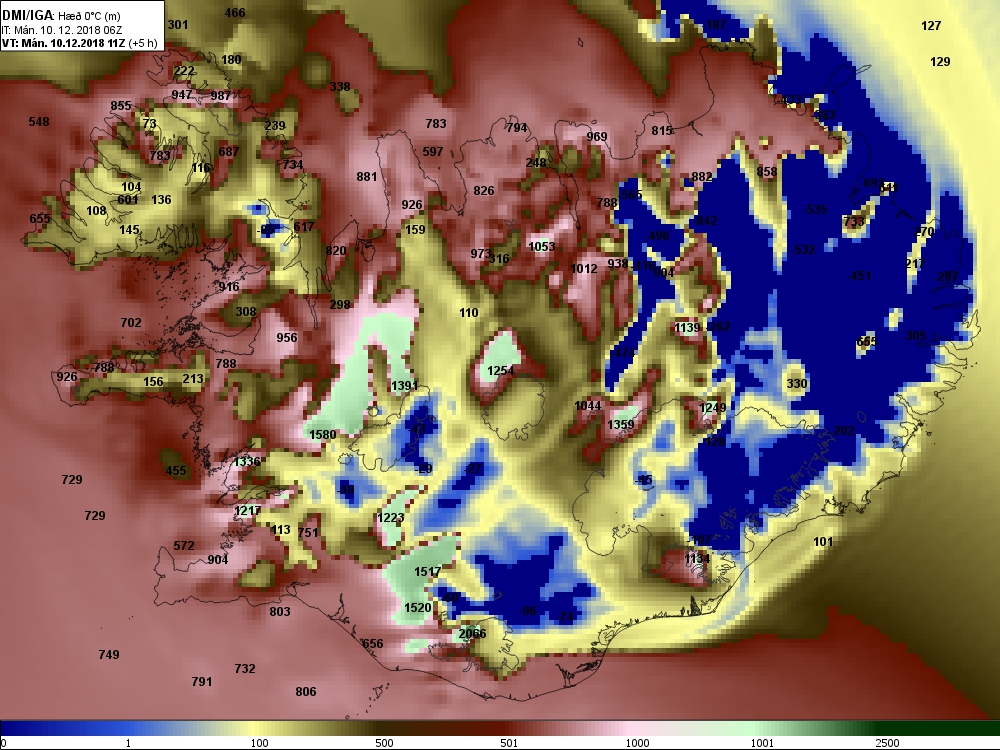Click the map value 1249

point(712,408)
